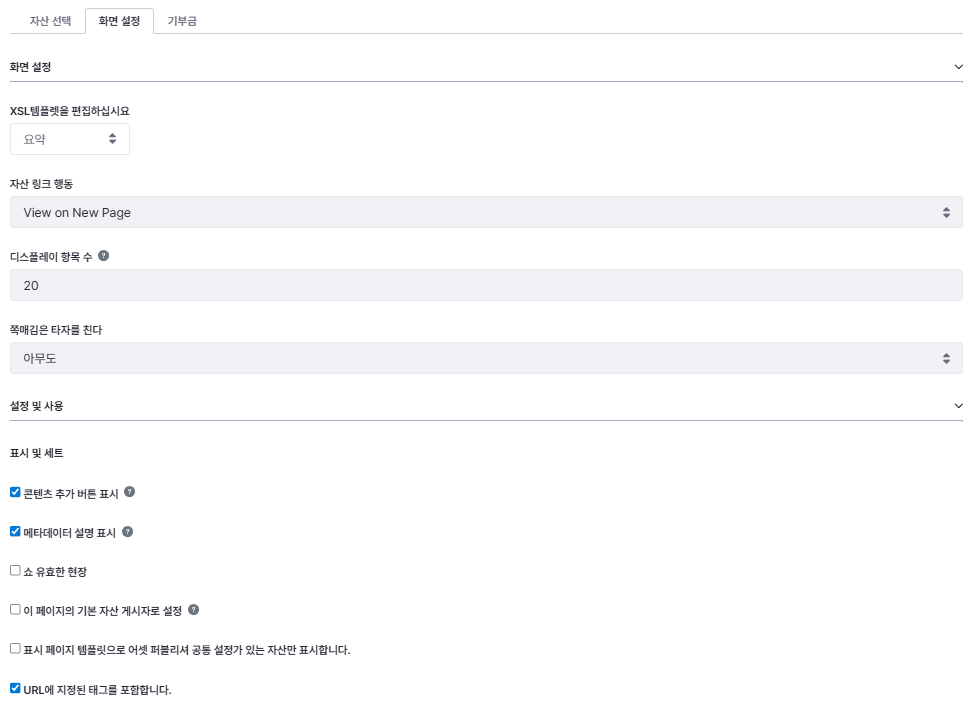Click help icon next to 디스플레이 항목 수
This screenshot has height=711, width=975.
tap(104, 256)
